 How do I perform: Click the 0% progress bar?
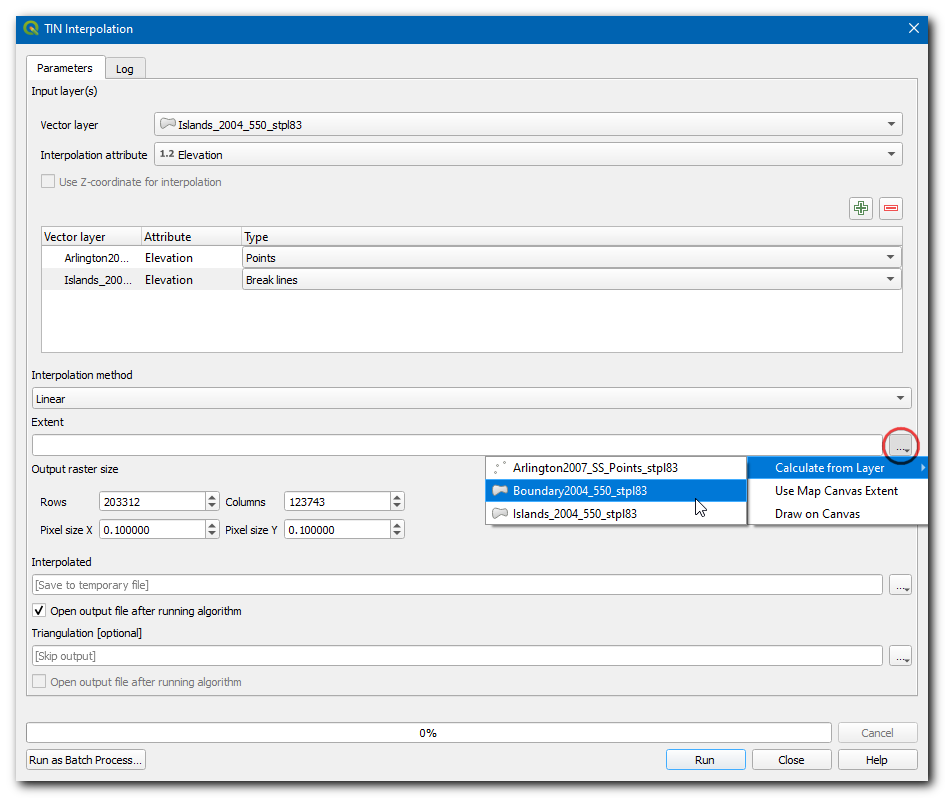pyautogui.click(x=428, y=733)
